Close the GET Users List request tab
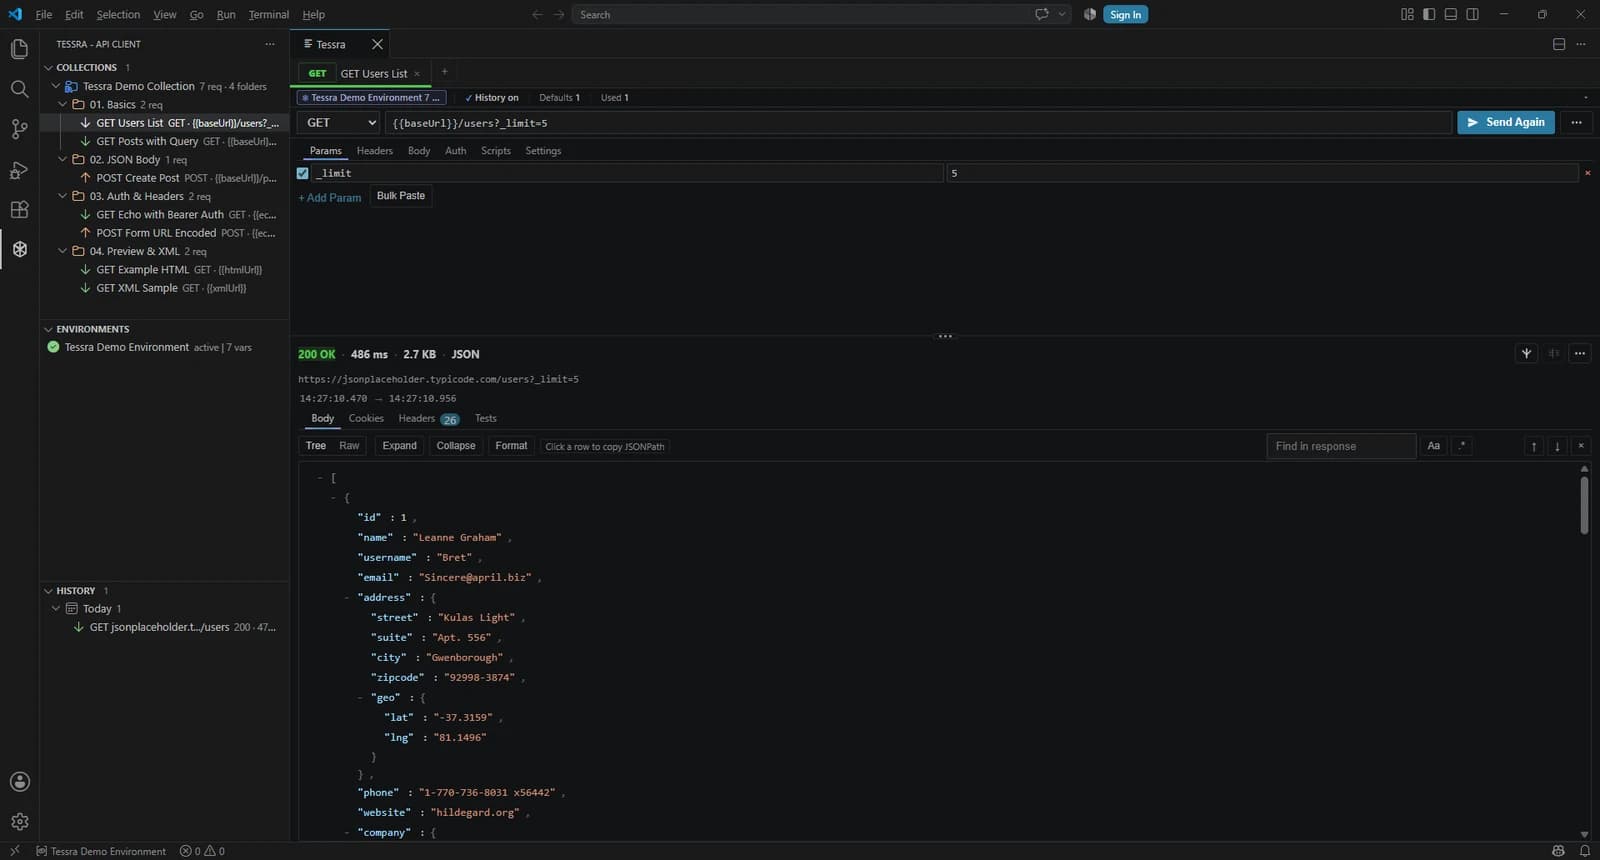This screenshot has width=1600, height=860. point(417,74)
